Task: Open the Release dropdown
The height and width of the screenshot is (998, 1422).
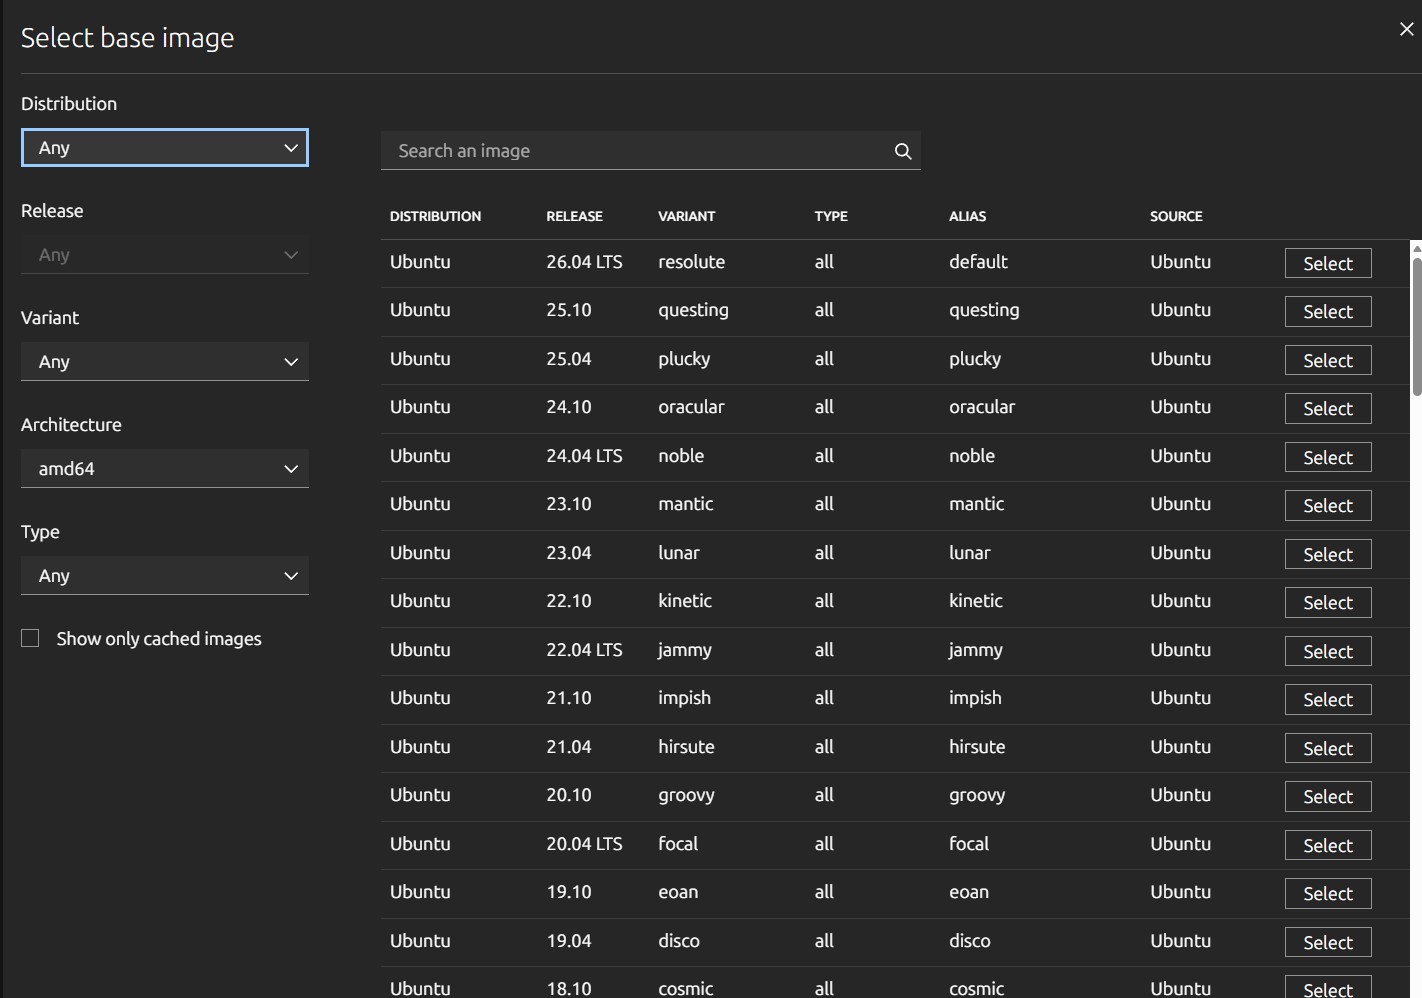Action: click(165, 255)
